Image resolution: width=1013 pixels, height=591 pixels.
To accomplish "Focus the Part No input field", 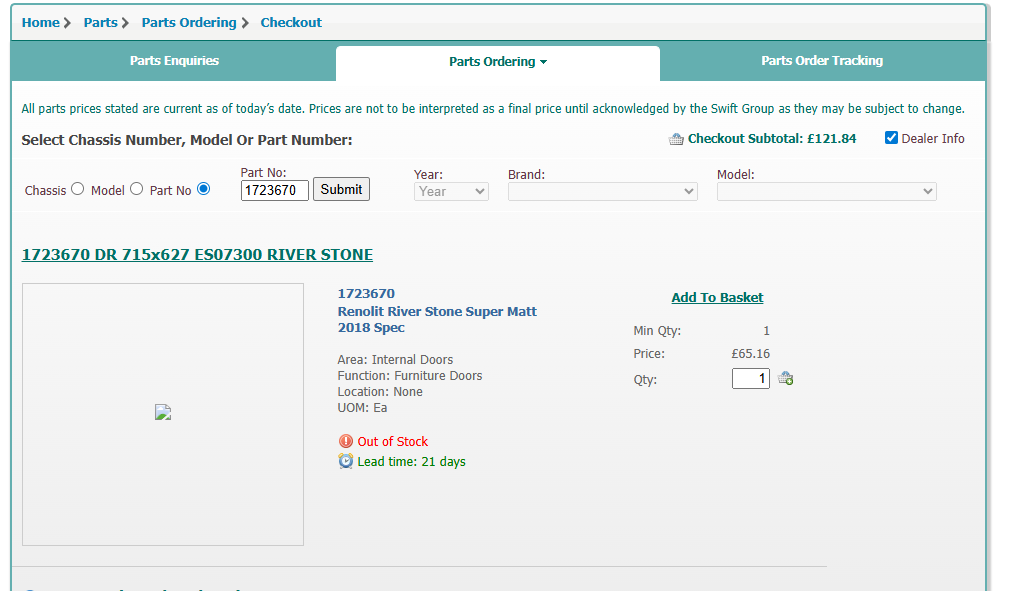I will [275, 191].
